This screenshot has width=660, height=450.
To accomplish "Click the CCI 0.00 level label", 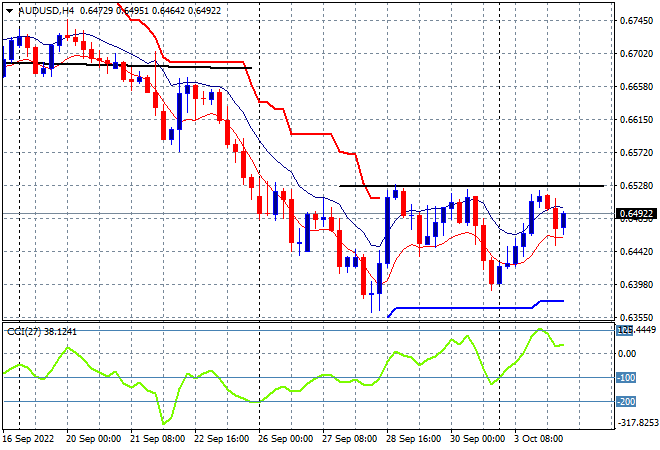I will point(627,354).
